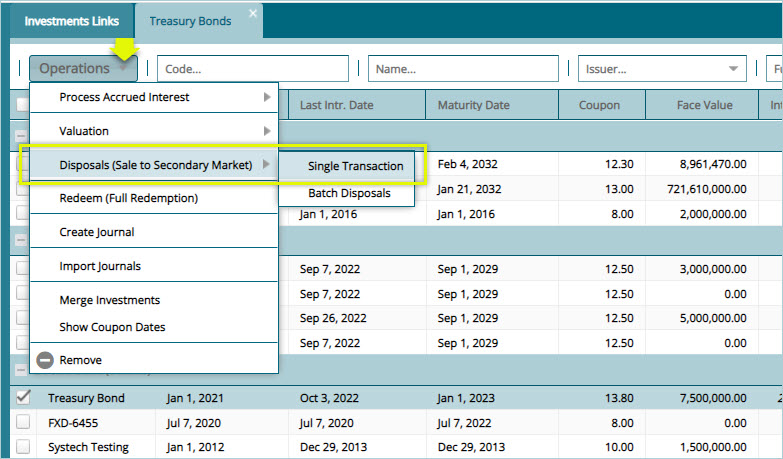The height and width of the screenshot is (459, 783).
Task: Click the 13.80 coupon value
Action: 619,398
